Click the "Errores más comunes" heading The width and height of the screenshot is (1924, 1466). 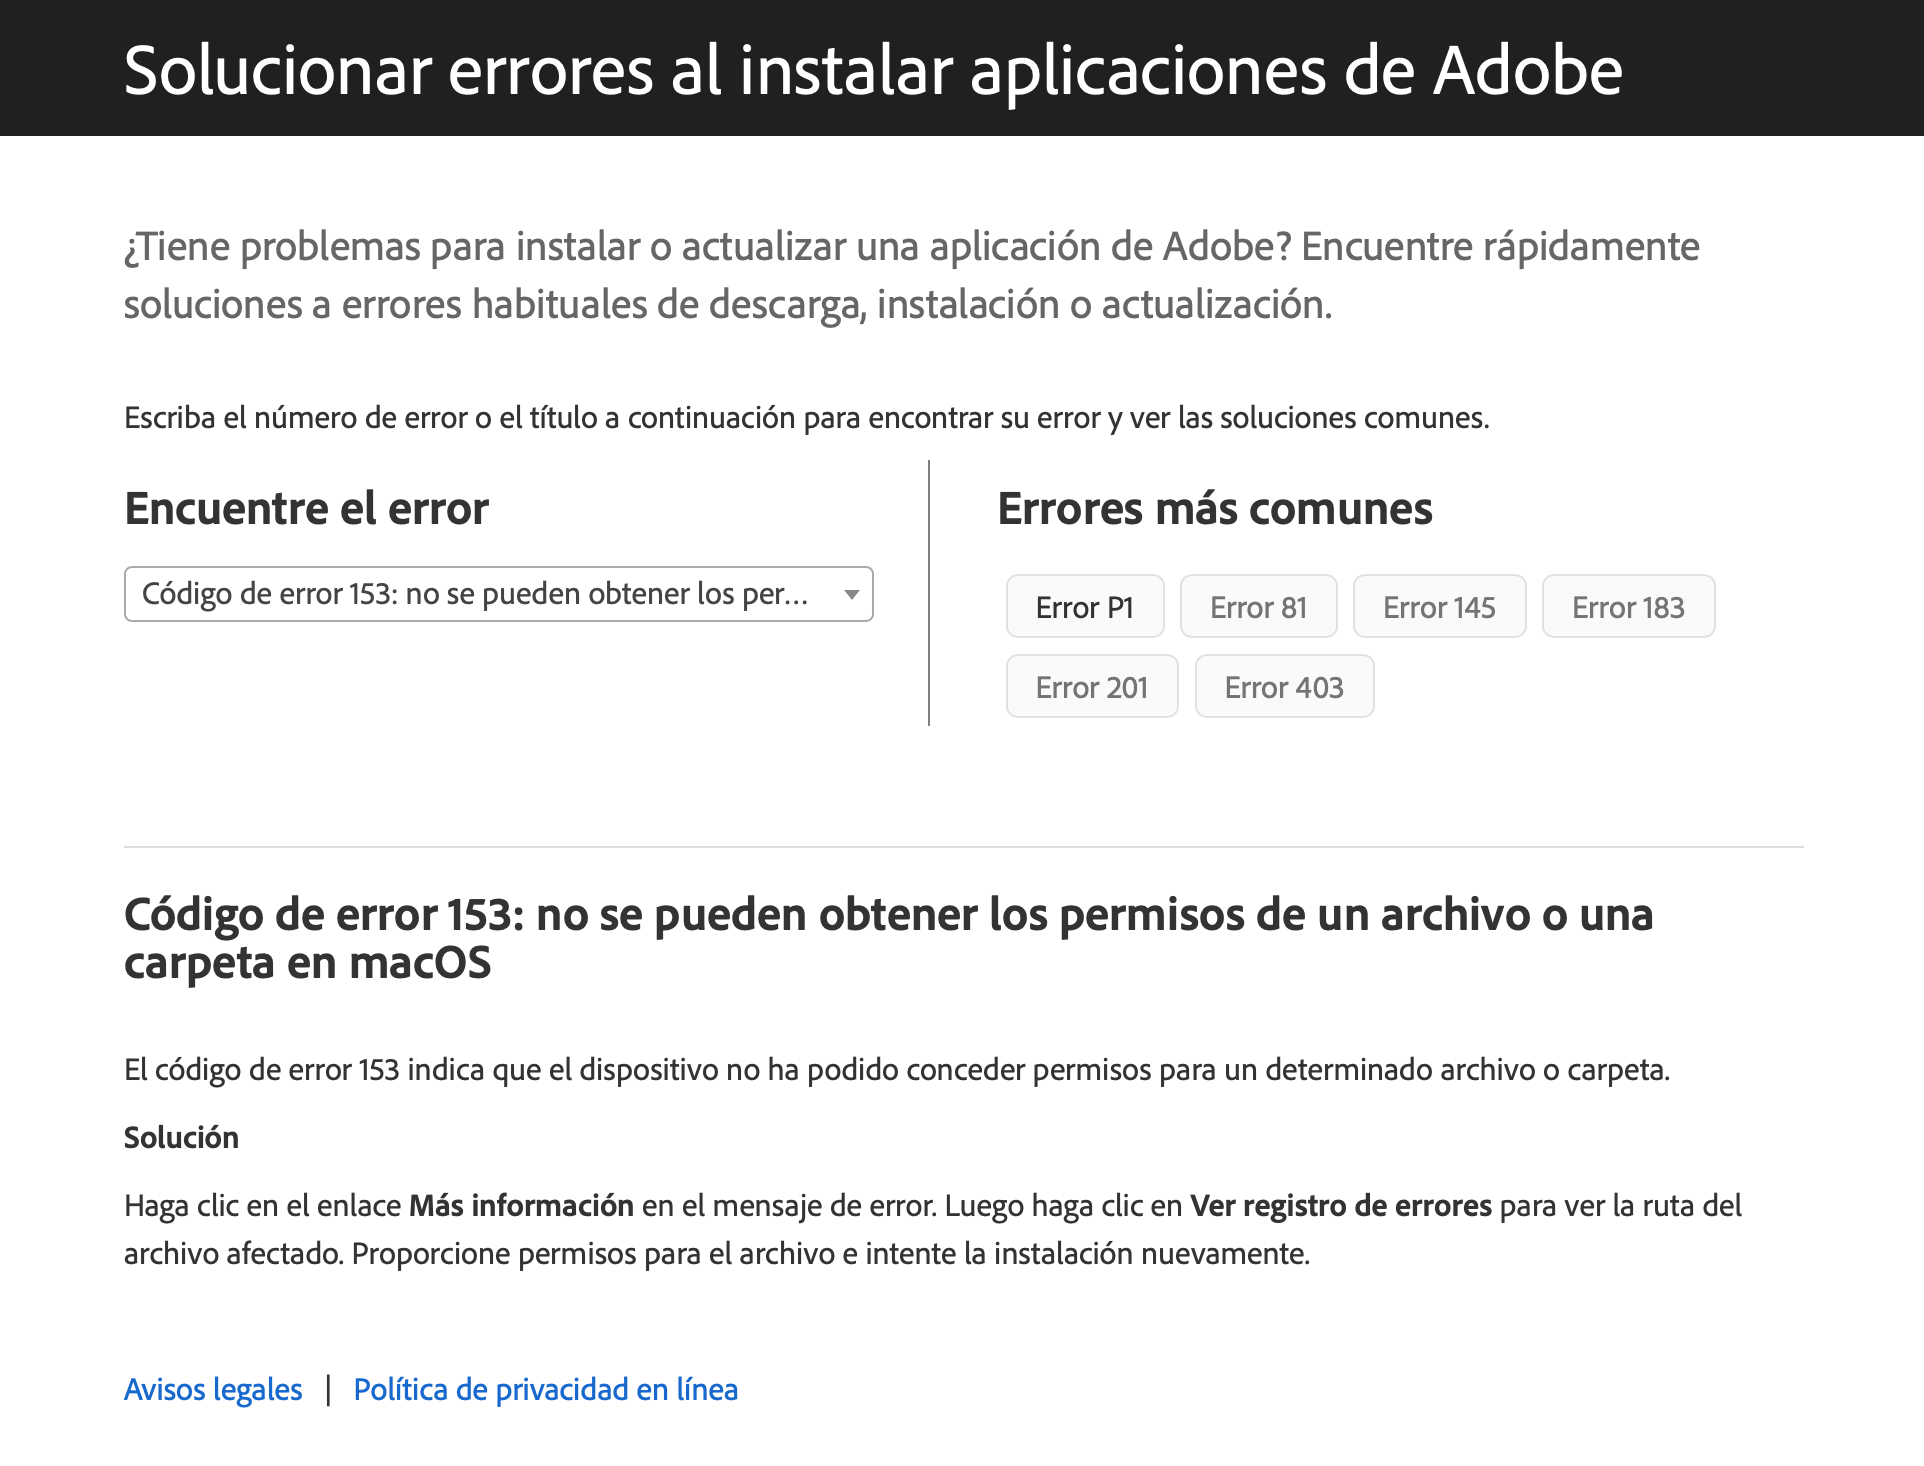[1216, 509]
